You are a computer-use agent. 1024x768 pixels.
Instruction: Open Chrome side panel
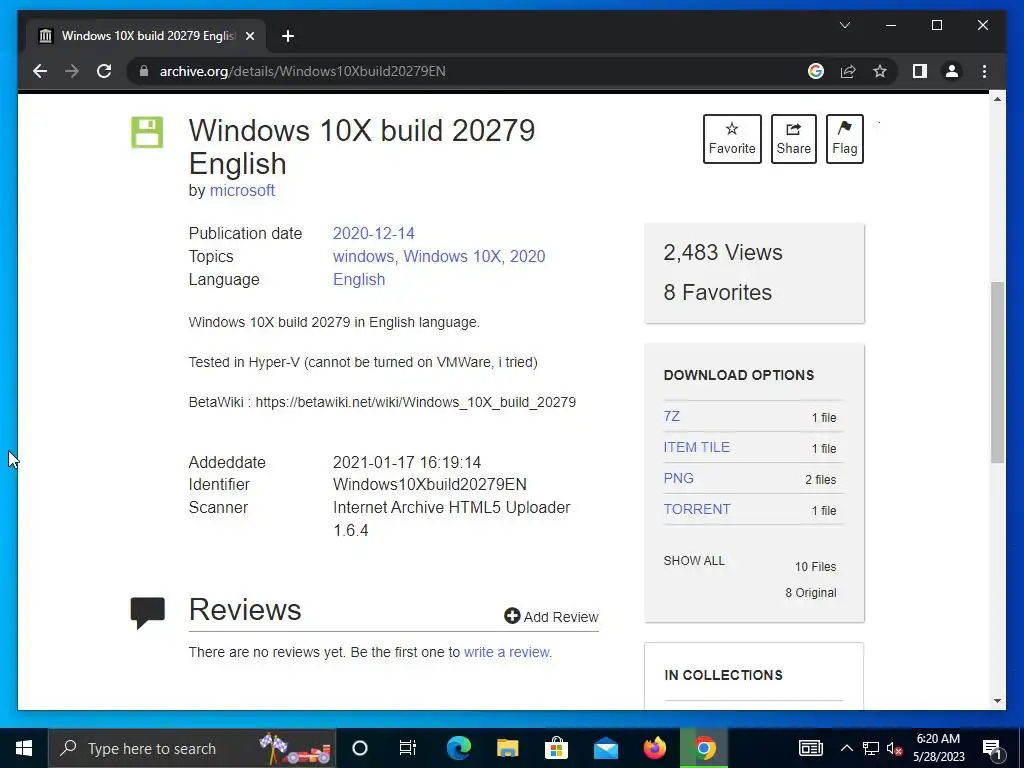920,71
